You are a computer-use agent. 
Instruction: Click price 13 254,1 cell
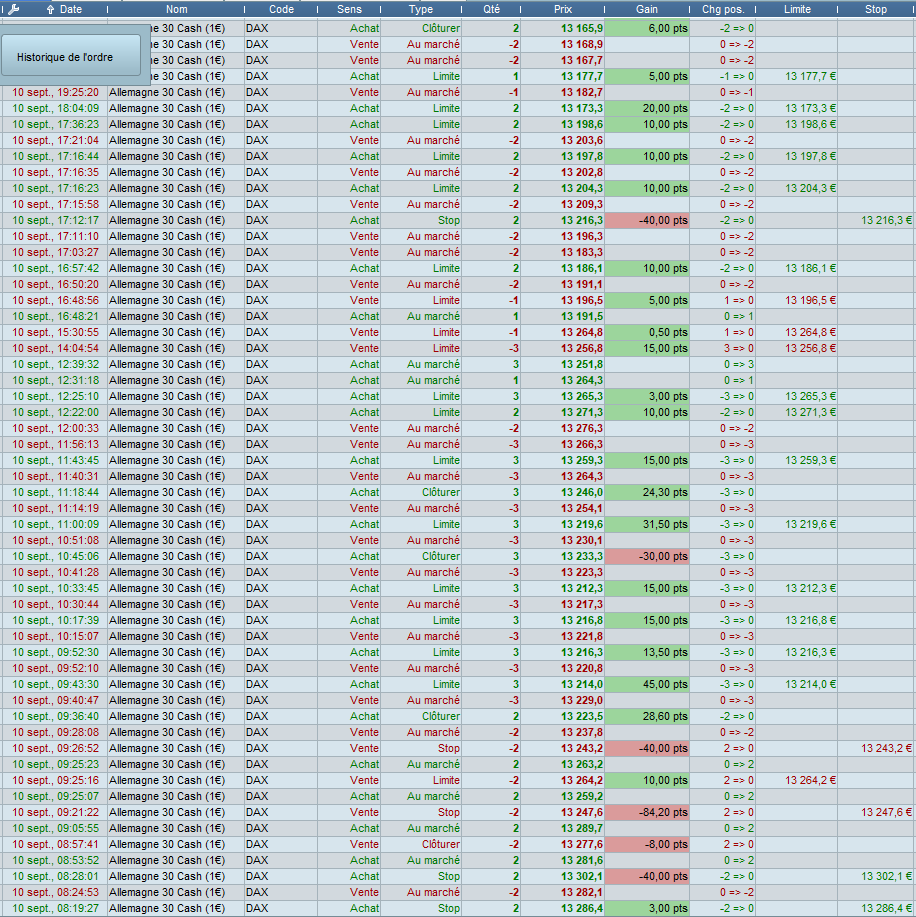point(581,508)
